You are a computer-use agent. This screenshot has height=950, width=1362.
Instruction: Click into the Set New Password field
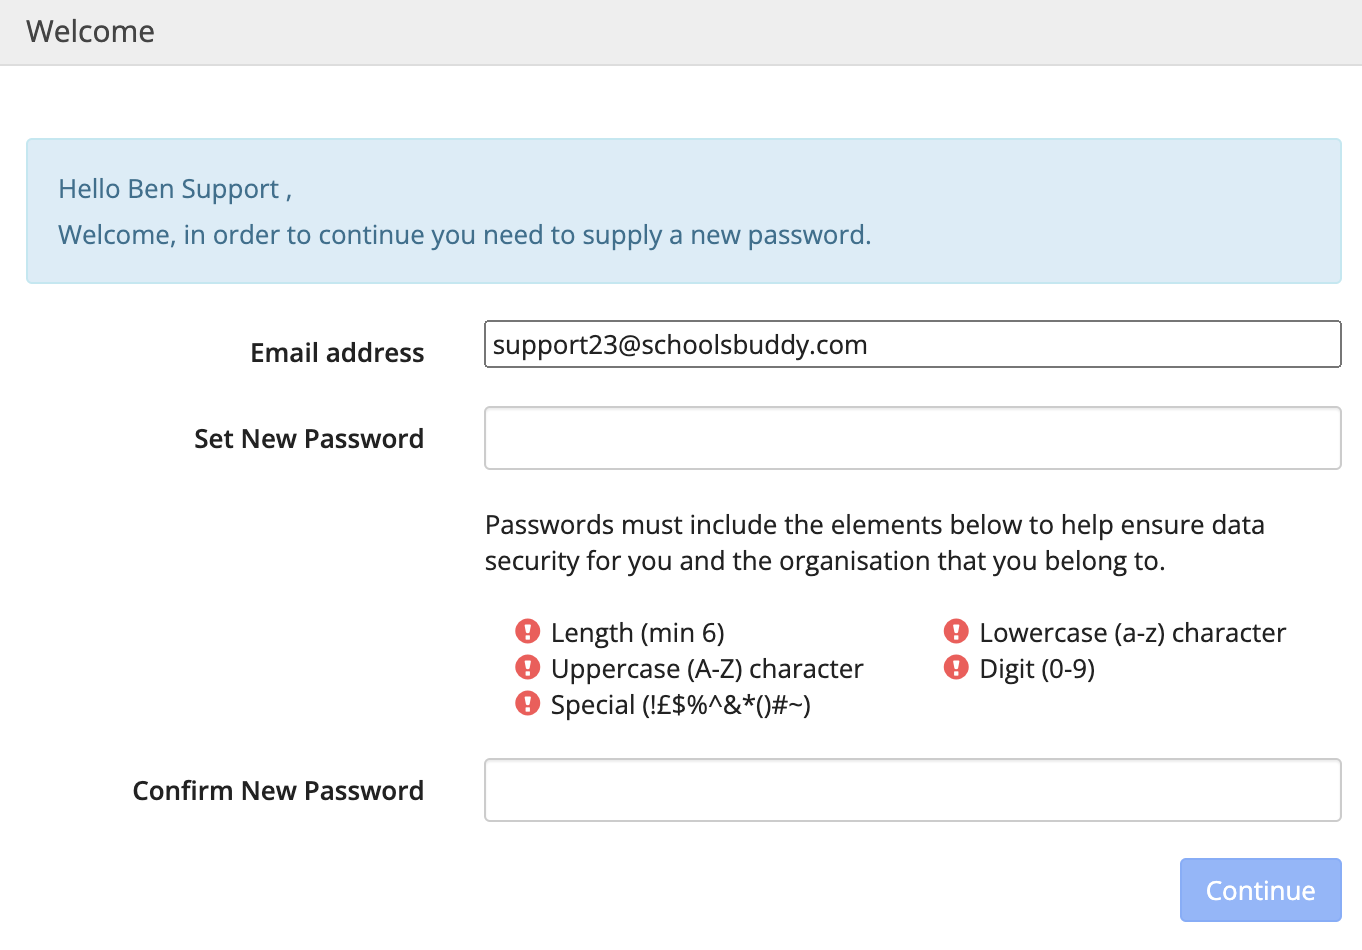(x=912, y=438)
